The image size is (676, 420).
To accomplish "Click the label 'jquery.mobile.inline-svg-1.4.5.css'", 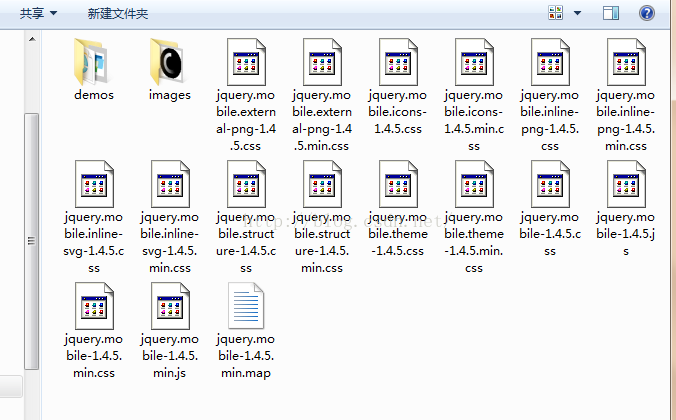I will pyautogui.click(x=94, y=242).
